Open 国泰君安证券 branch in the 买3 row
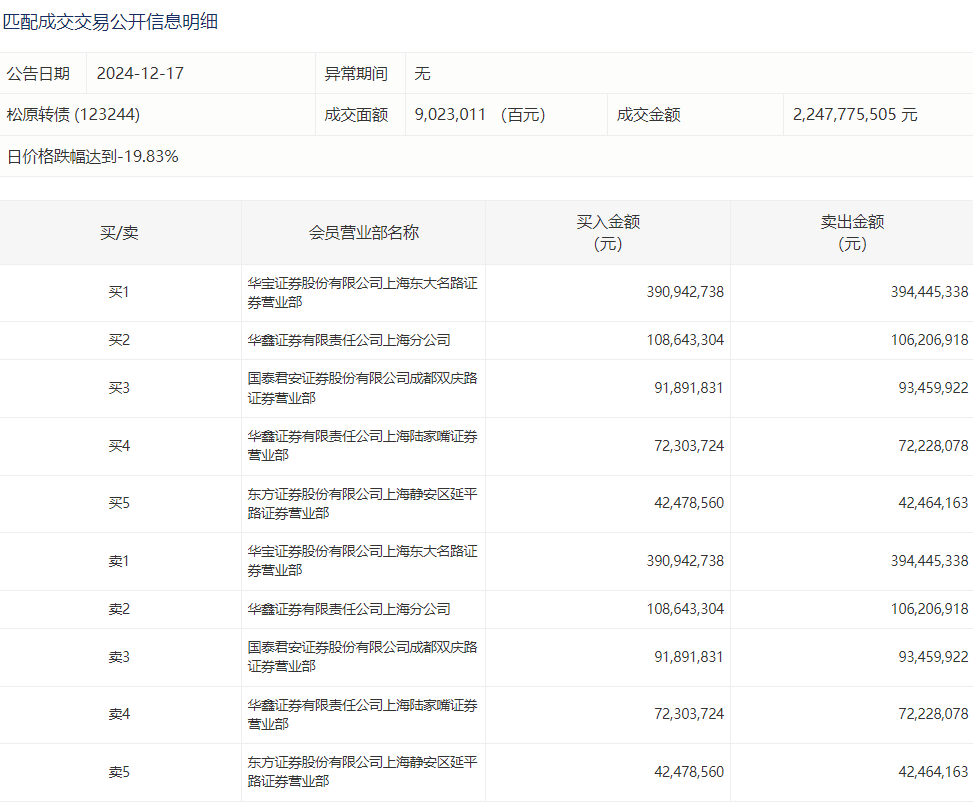Viewport: 973px width, 802px height. pyautogui.click(x=362, y=388)
